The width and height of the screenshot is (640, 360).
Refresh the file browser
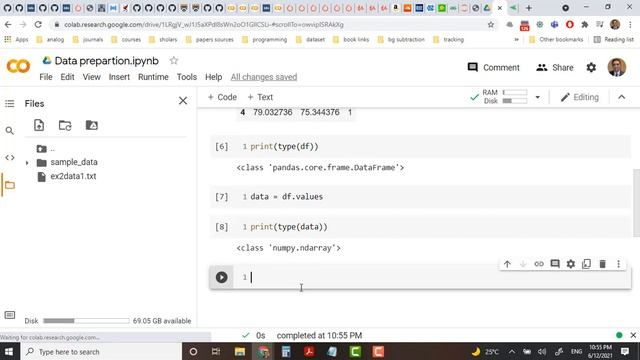click(x=65, y=125)
